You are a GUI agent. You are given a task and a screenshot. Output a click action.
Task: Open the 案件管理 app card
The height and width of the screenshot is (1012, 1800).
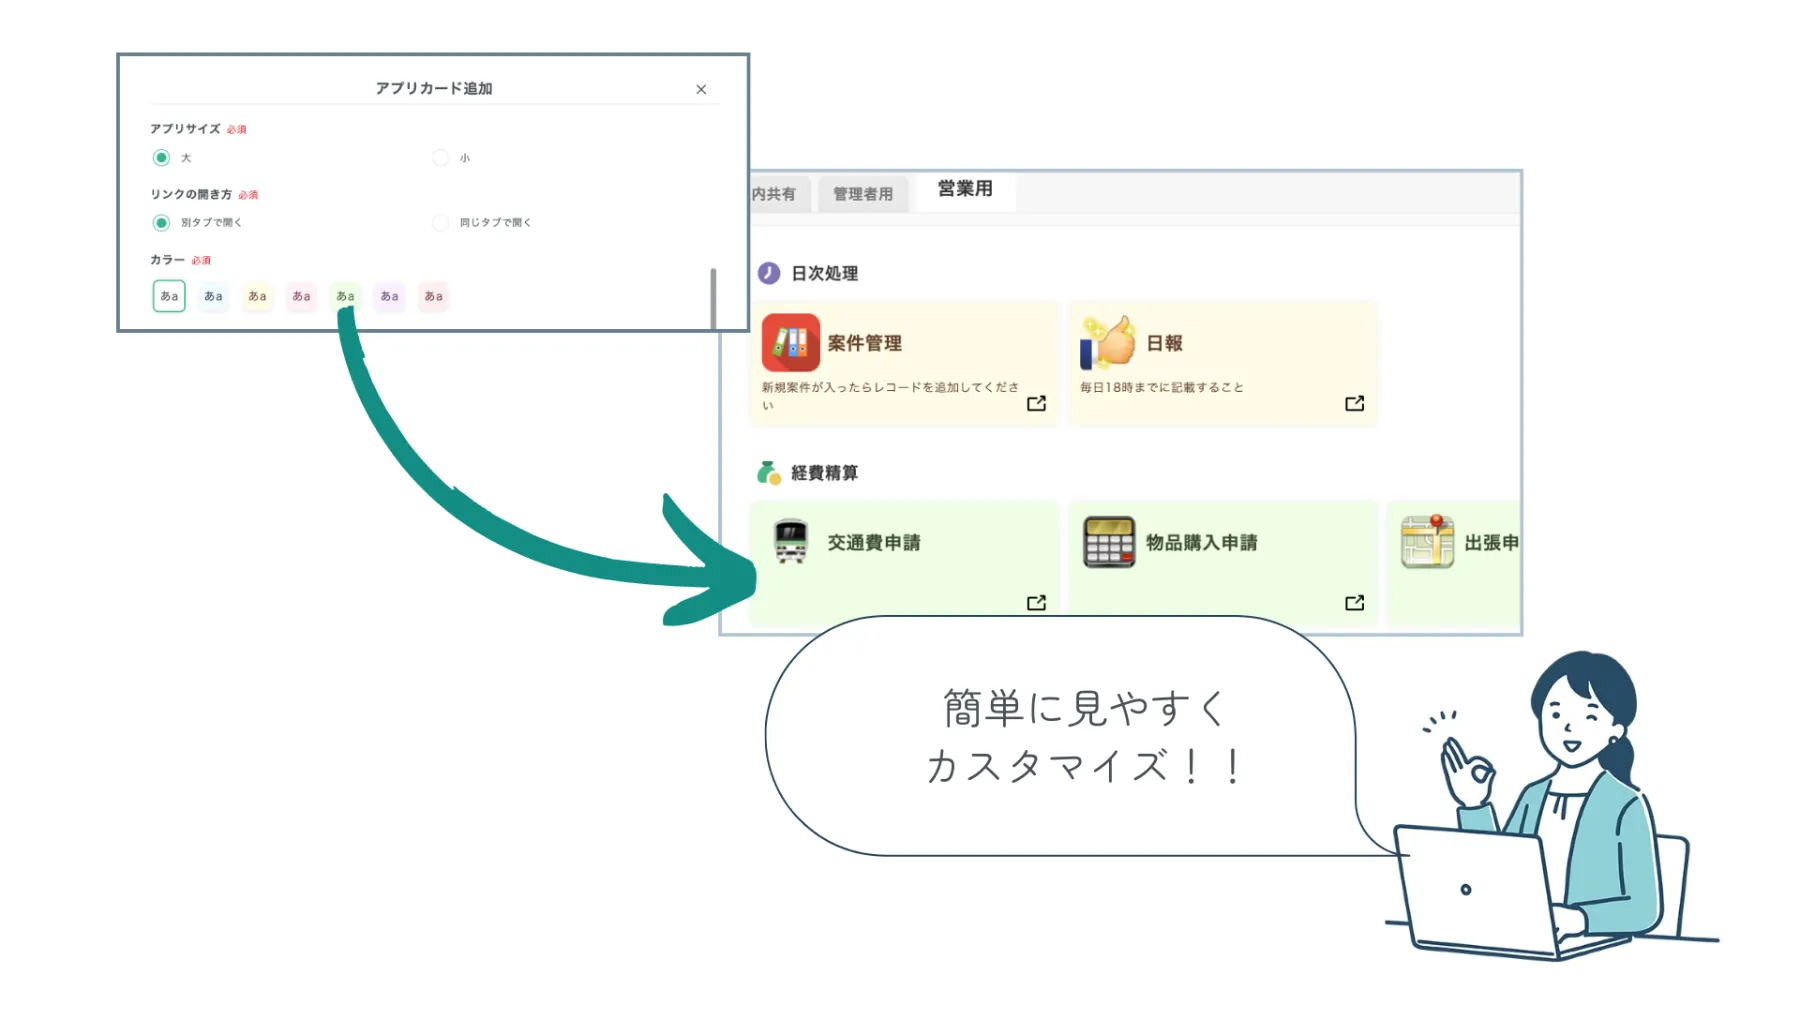[x=903, y=363]
